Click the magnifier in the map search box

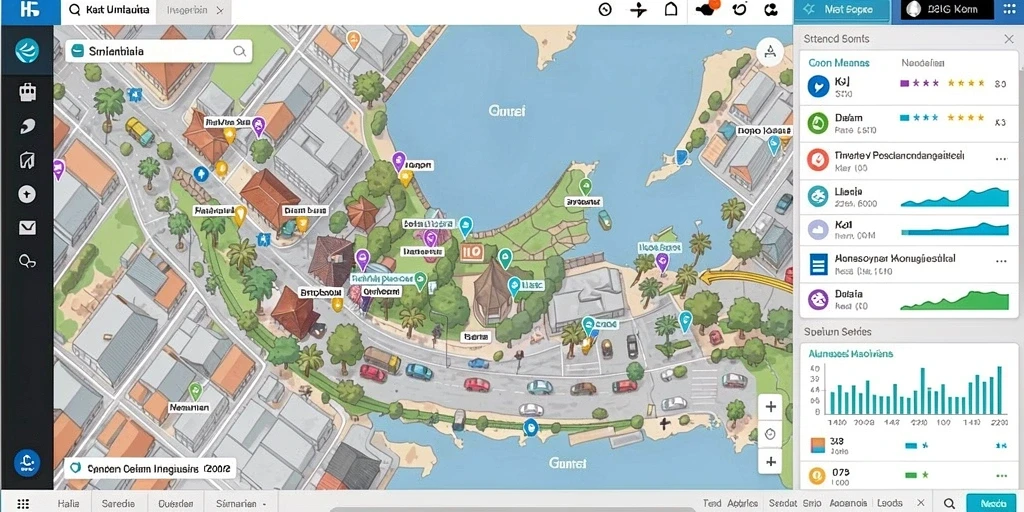[240, 50]
